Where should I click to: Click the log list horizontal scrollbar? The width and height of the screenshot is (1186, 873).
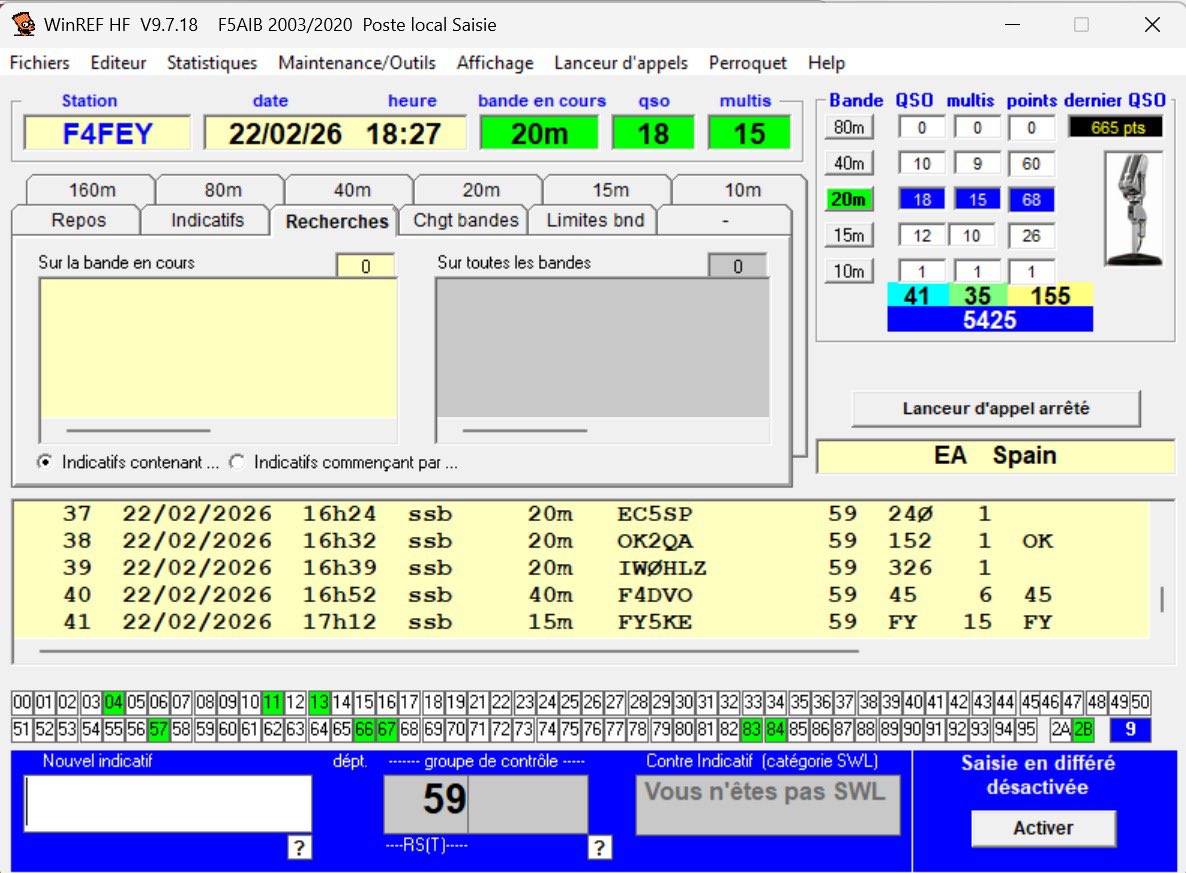(449, 651)
